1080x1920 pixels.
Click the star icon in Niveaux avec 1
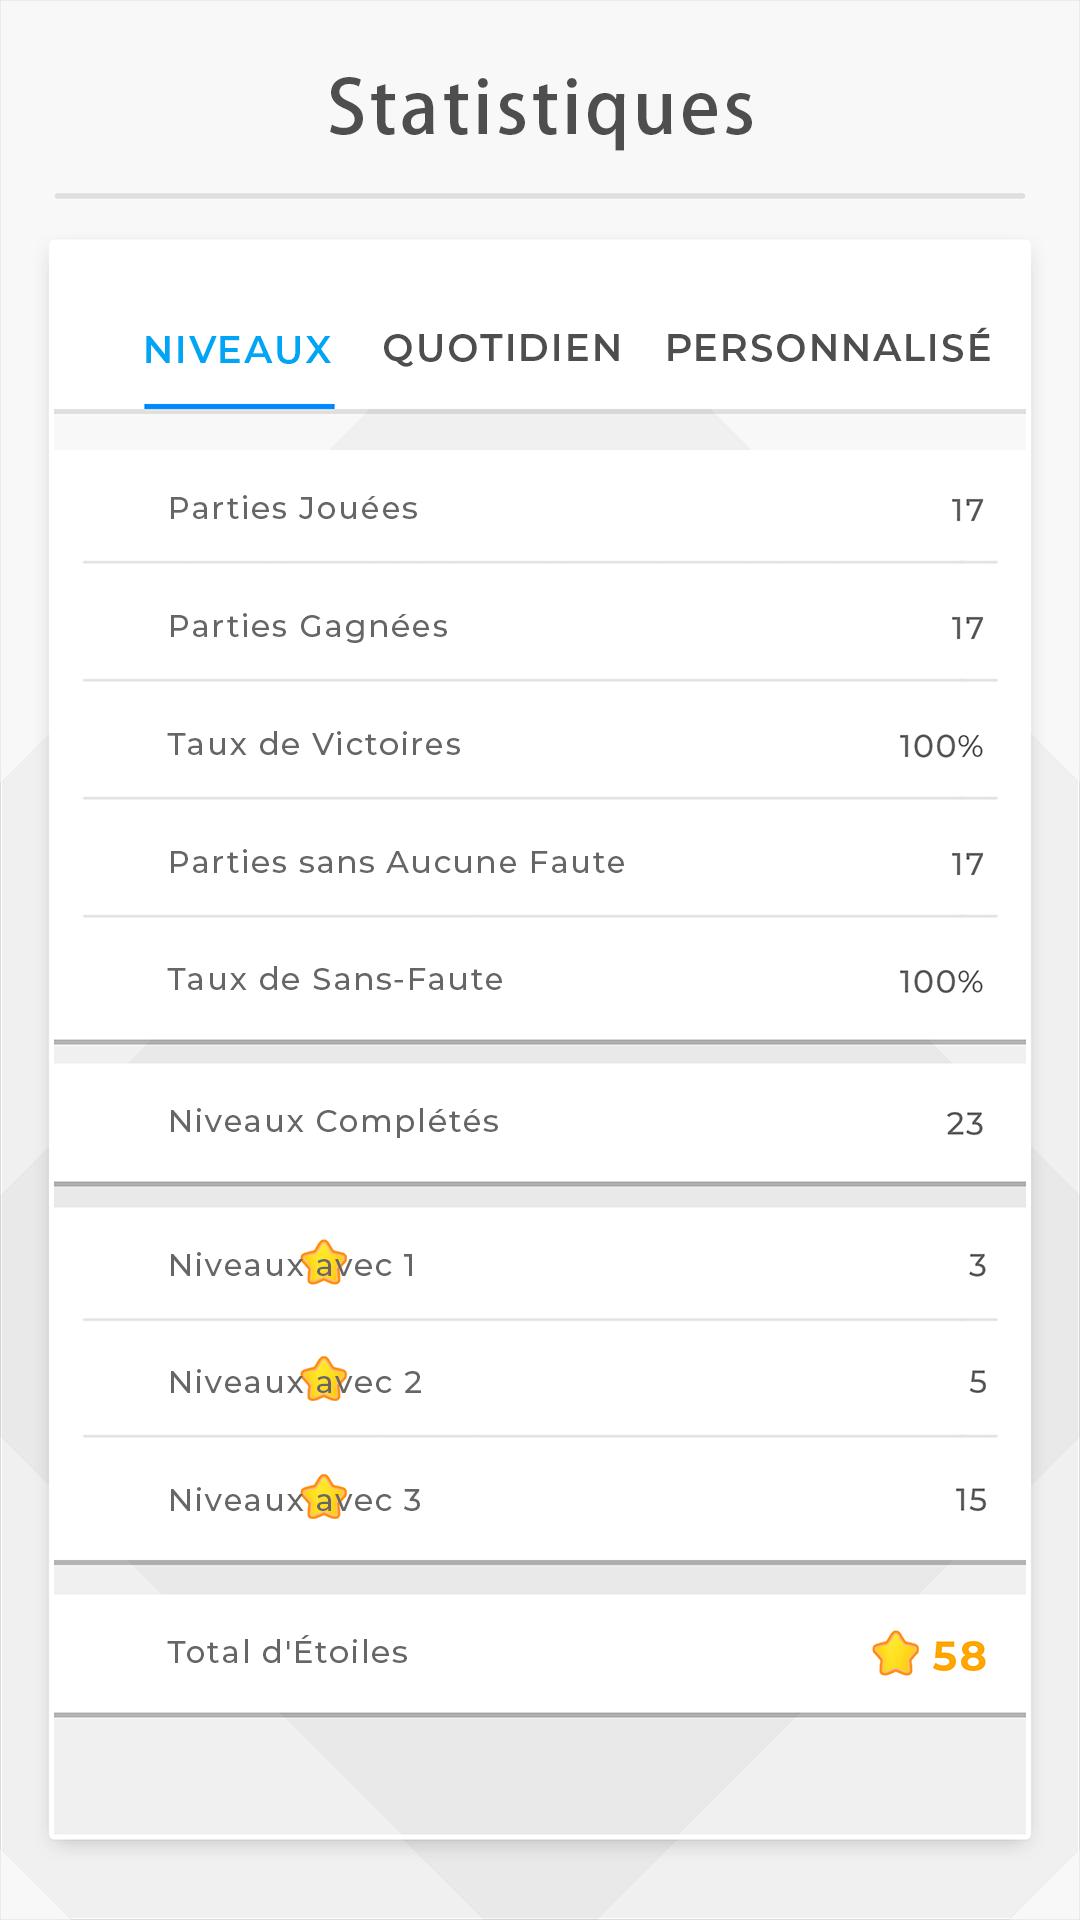click(x=324, y=1262)
